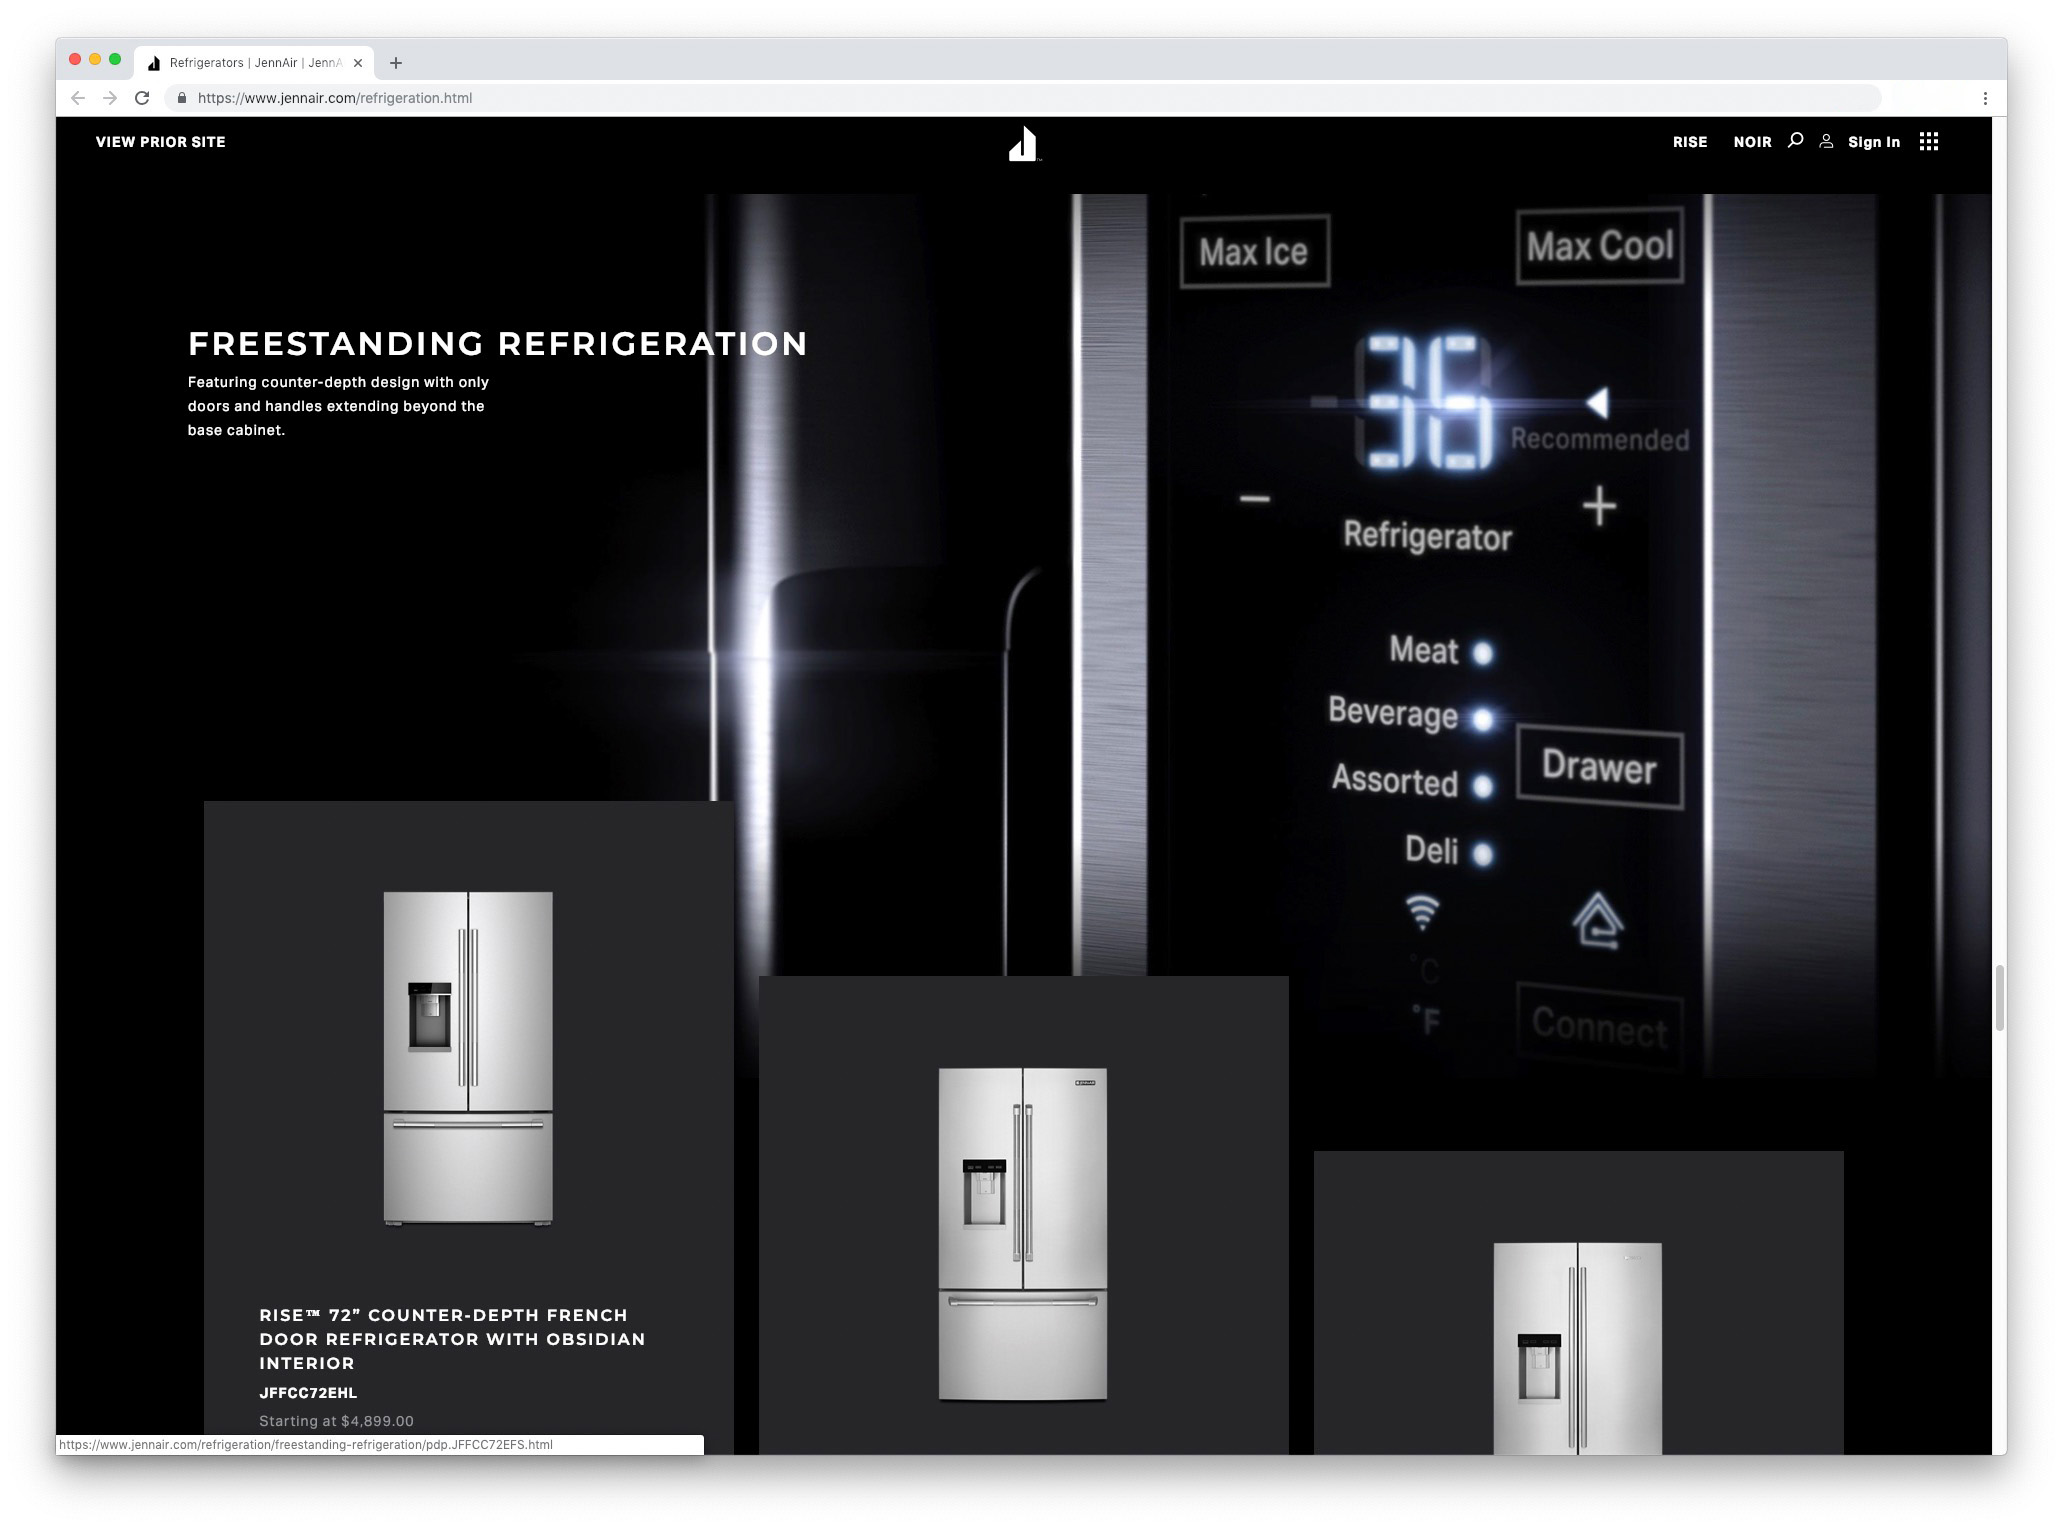Click the Starting at $4,899.00 price
The width and height of the screenshot is (2063, 1529).
tap(336, 1421)
